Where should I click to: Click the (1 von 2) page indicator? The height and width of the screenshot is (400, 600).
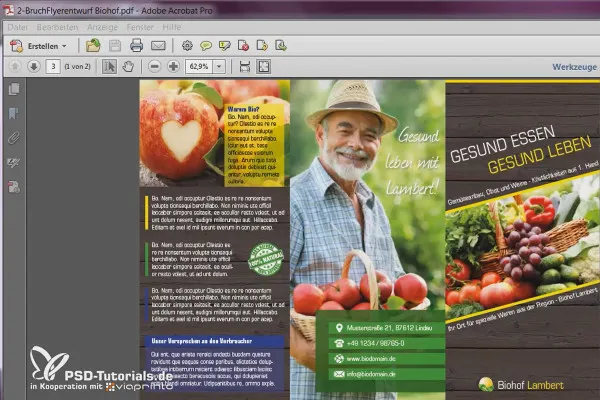coord(77,66)
